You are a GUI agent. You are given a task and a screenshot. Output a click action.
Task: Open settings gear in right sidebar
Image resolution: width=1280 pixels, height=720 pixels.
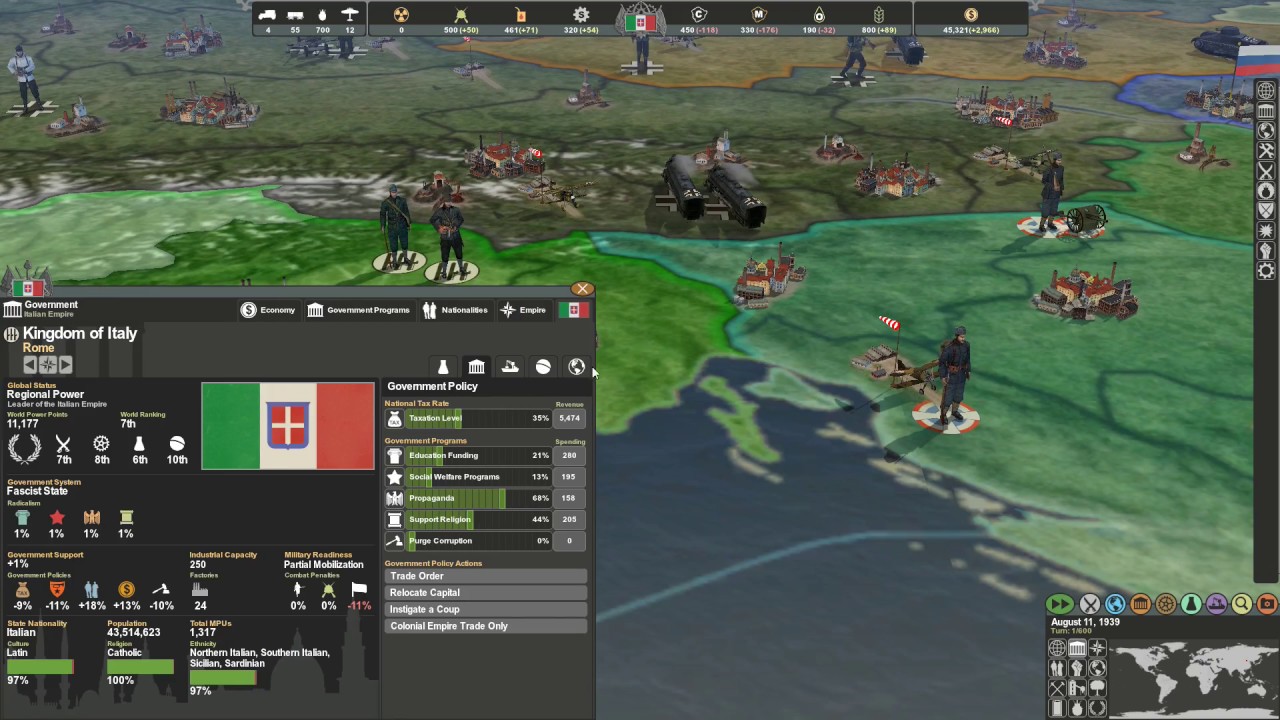point(1266,271)
